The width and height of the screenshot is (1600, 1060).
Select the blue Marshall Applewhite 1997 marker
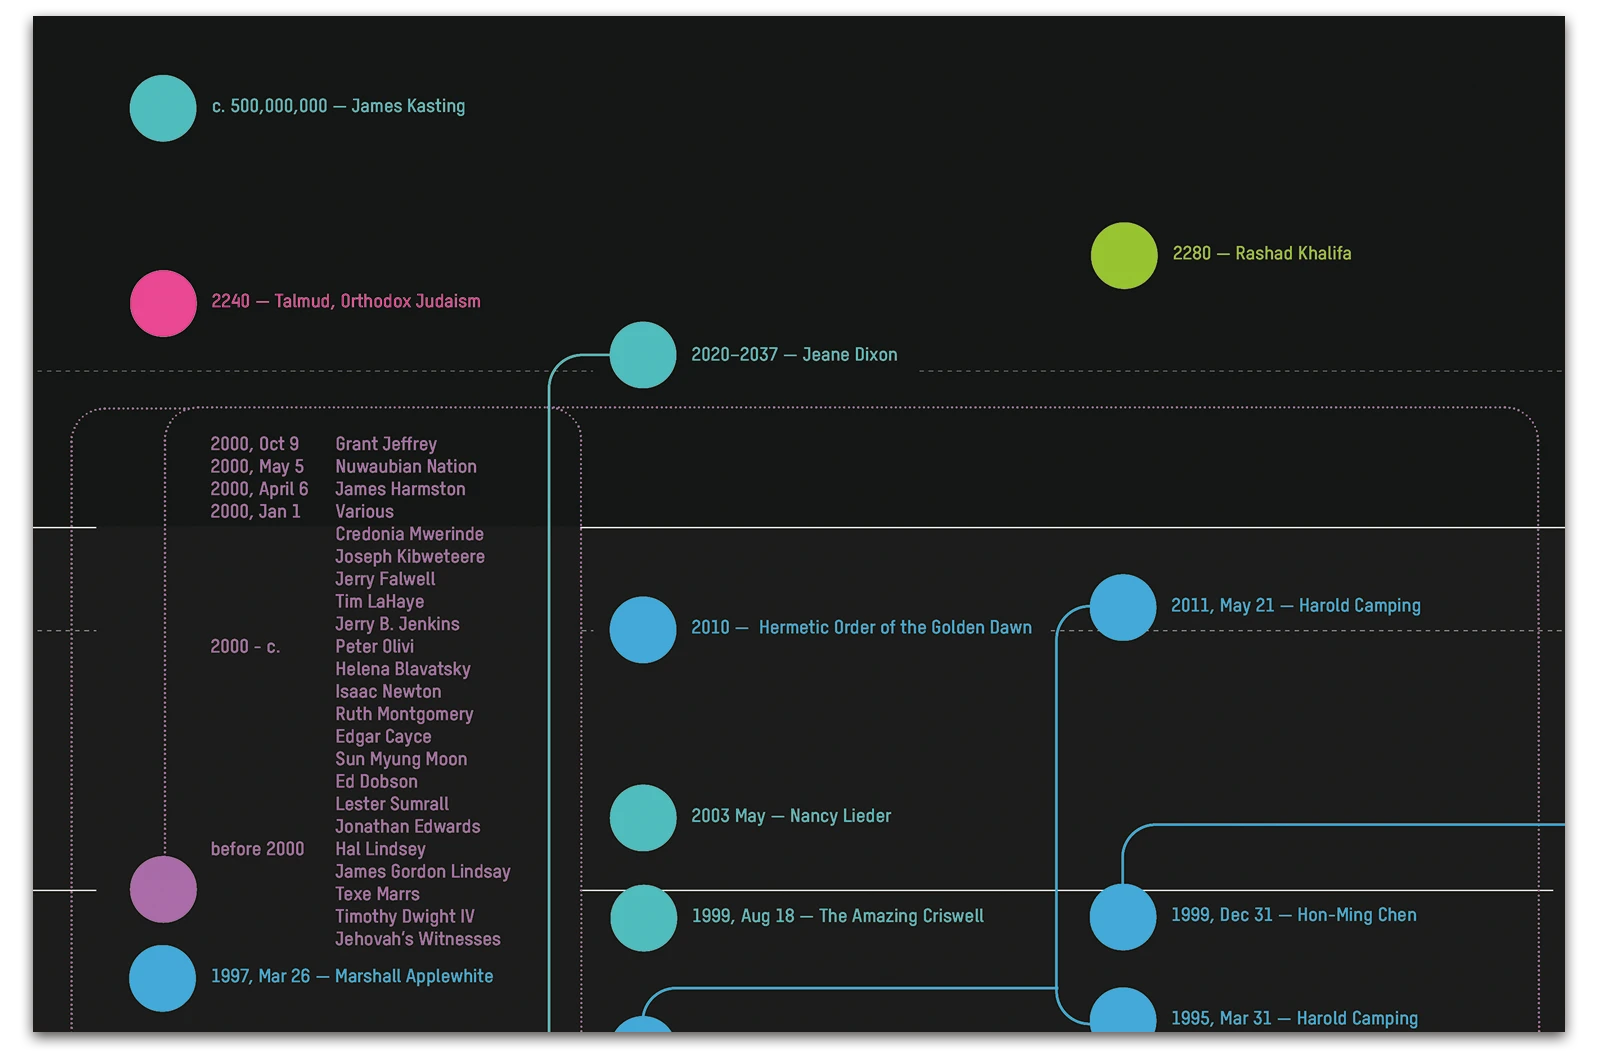coord(163,978)
